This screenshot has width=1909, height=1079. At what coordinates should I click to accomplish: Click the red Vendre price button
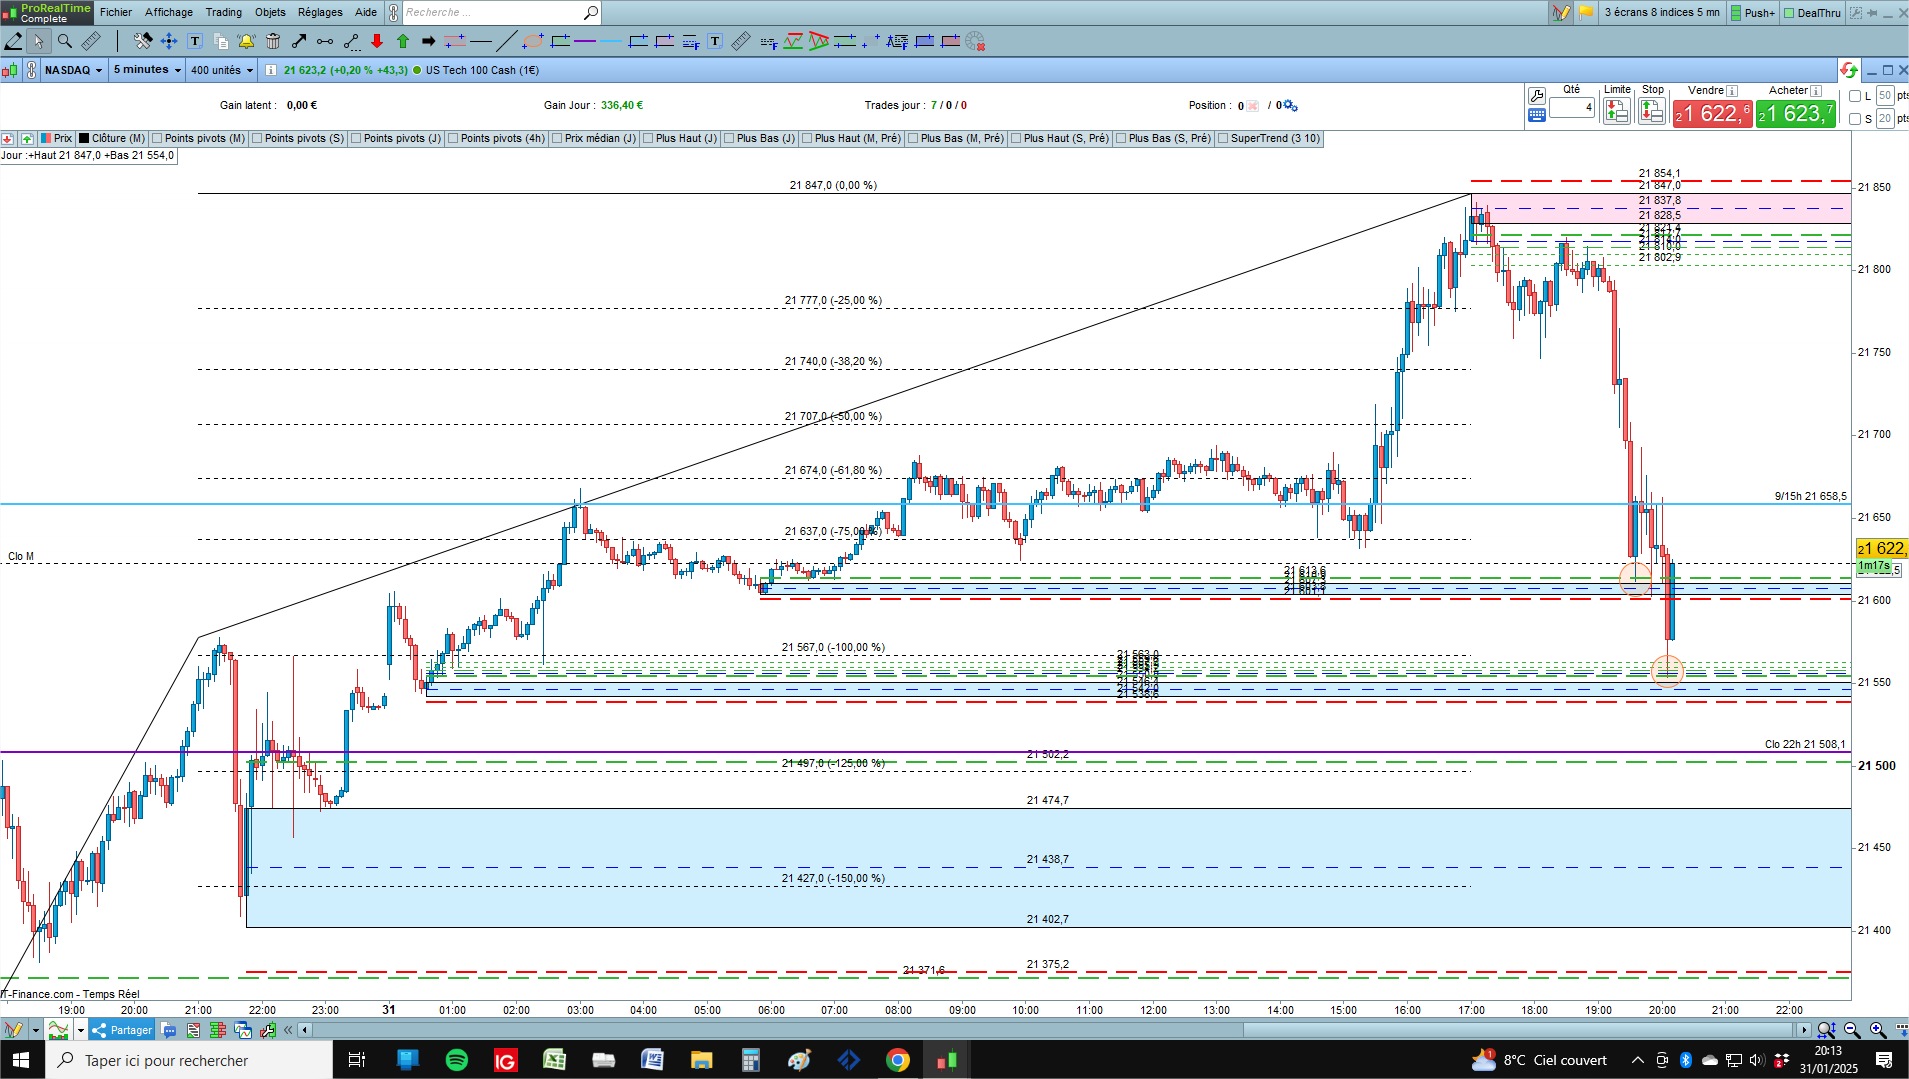coord(1713,114)
